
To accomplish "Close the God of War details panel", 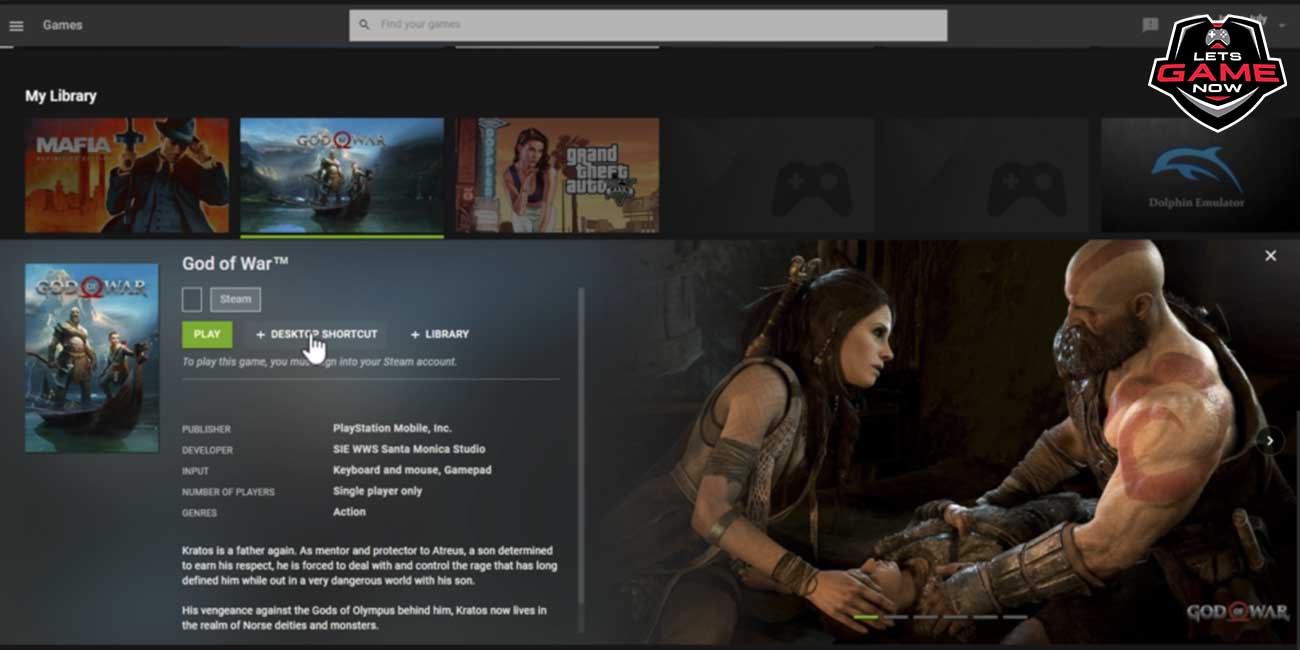I will click(1270, 256).
